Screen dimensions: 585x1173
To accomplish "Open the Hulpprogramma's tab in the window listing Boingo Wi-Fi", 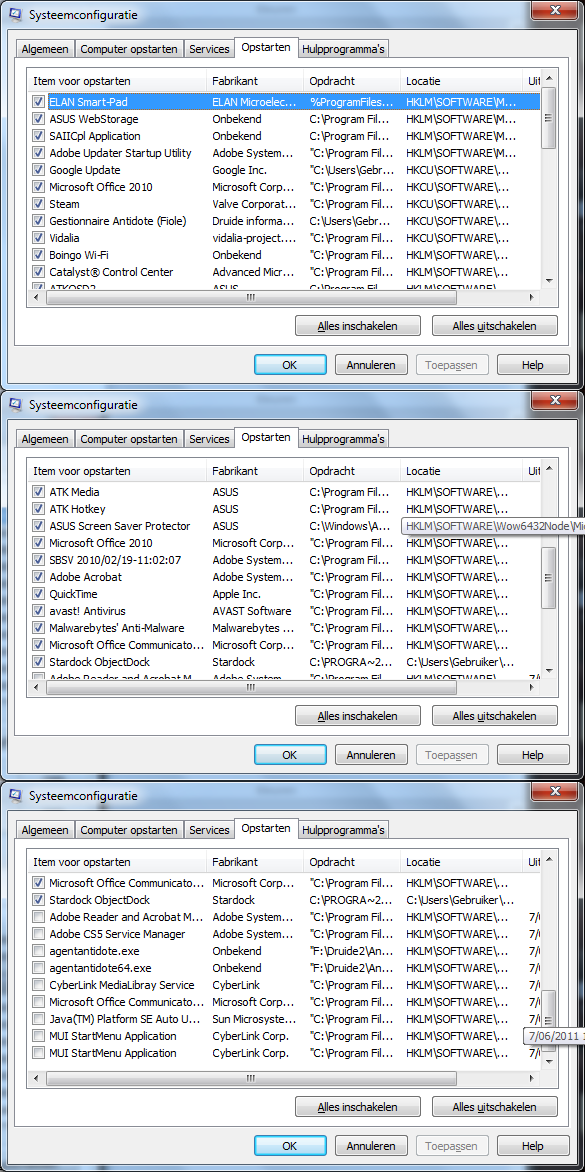I will coord(343,49).
